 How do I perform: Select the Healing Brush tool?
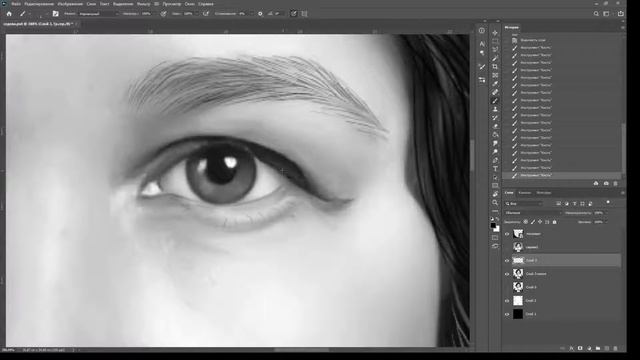coord(495,93)
